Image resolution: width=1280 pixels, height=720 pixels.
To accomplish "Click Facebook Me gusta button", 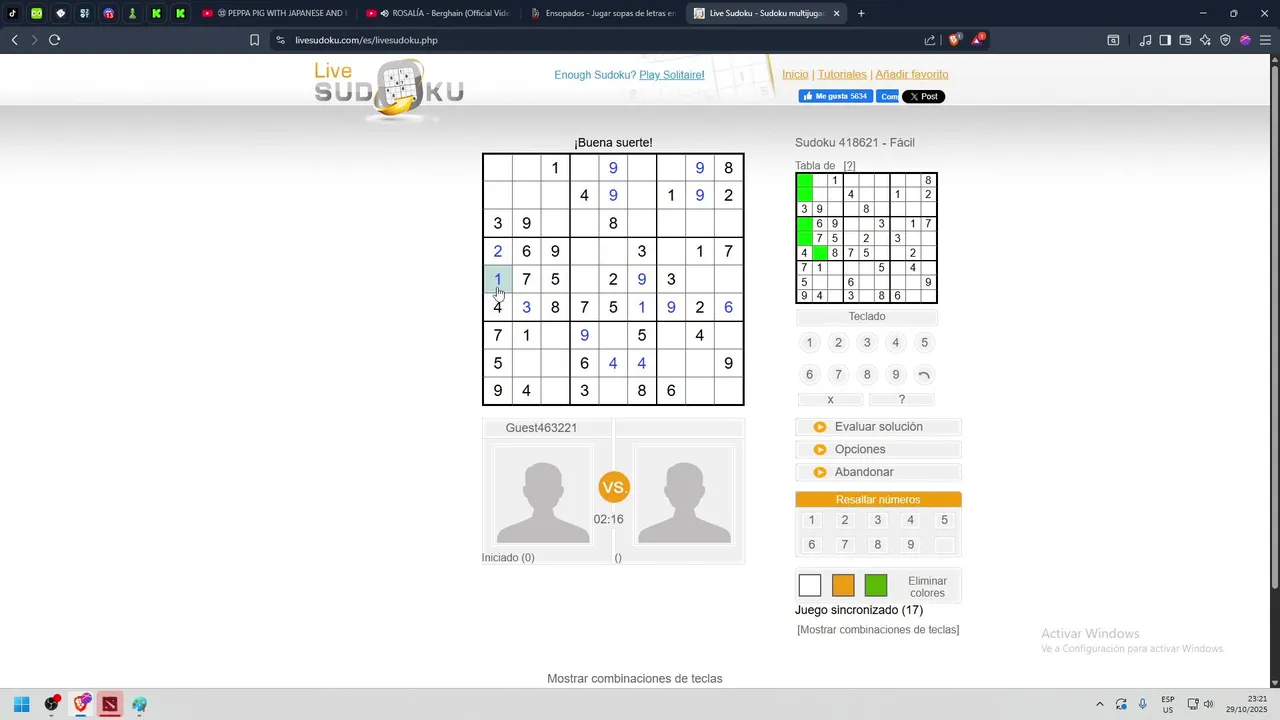I will pyautogui.click(x=836, y=96).
